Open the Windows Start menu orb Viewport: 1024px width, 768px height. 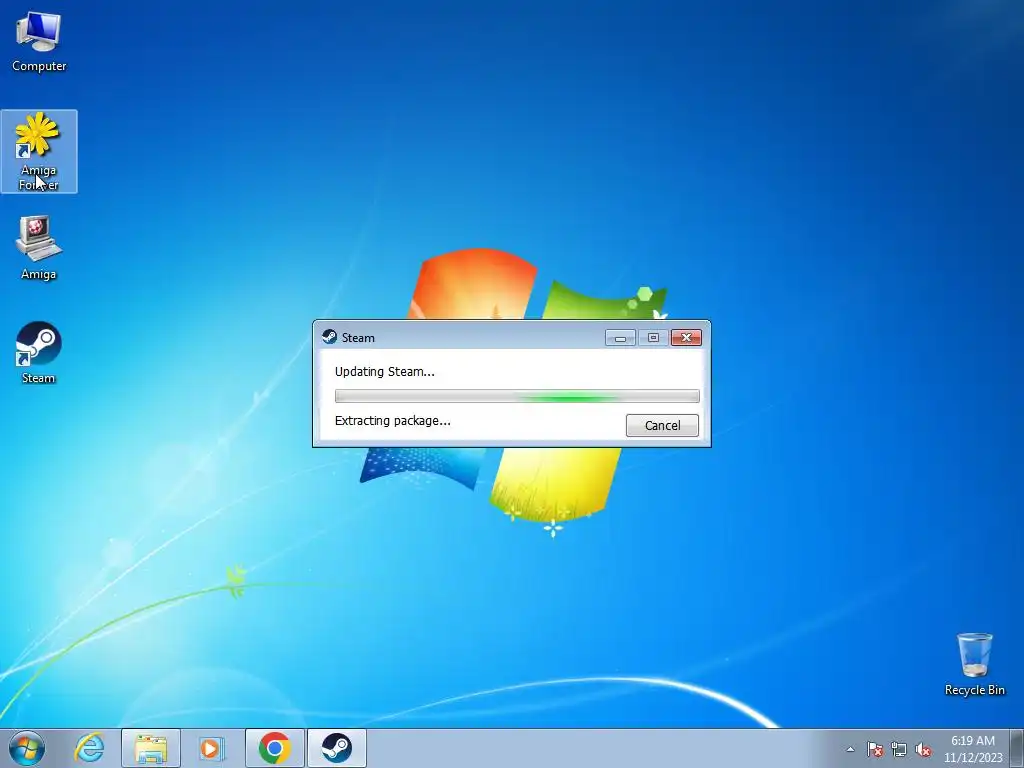pyautogui.click(x=27, y=748)
